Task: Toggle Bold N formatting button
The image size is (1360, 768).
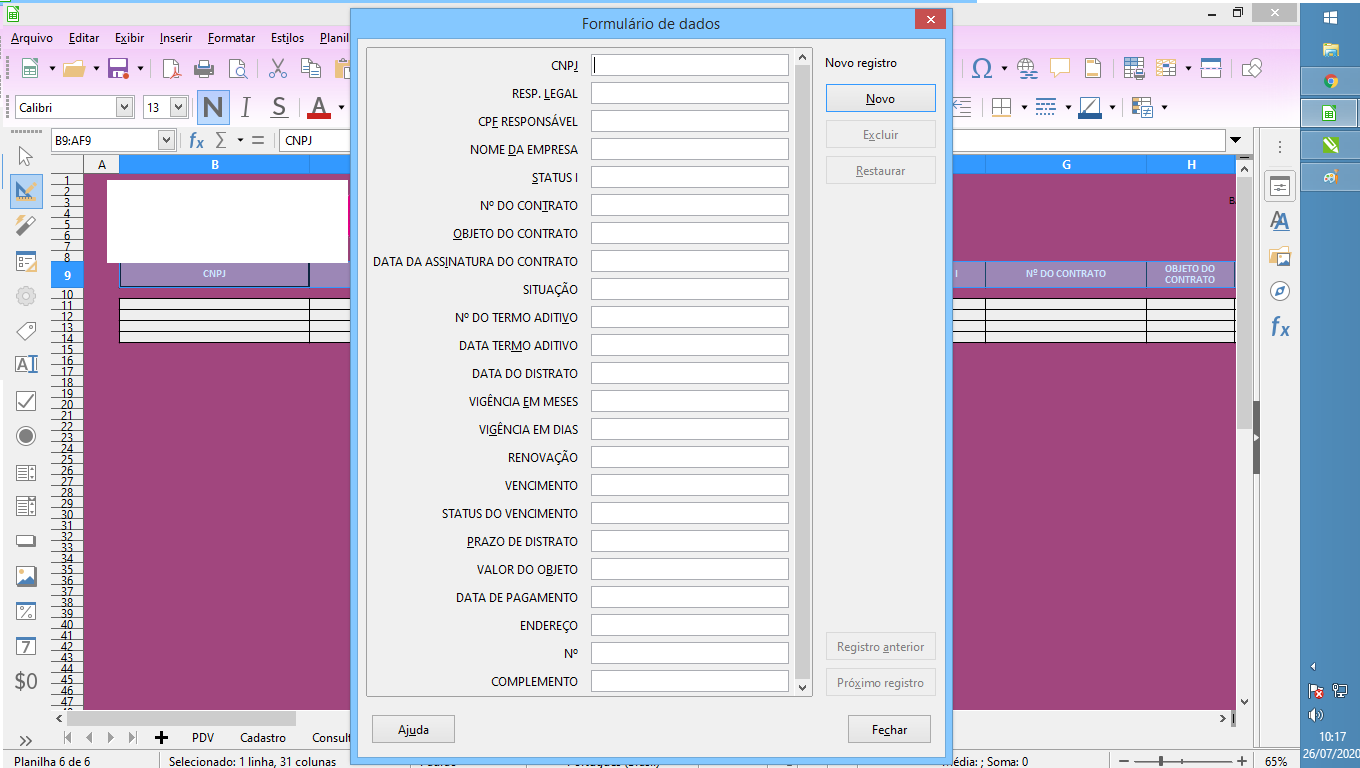Action: point(213,107)
